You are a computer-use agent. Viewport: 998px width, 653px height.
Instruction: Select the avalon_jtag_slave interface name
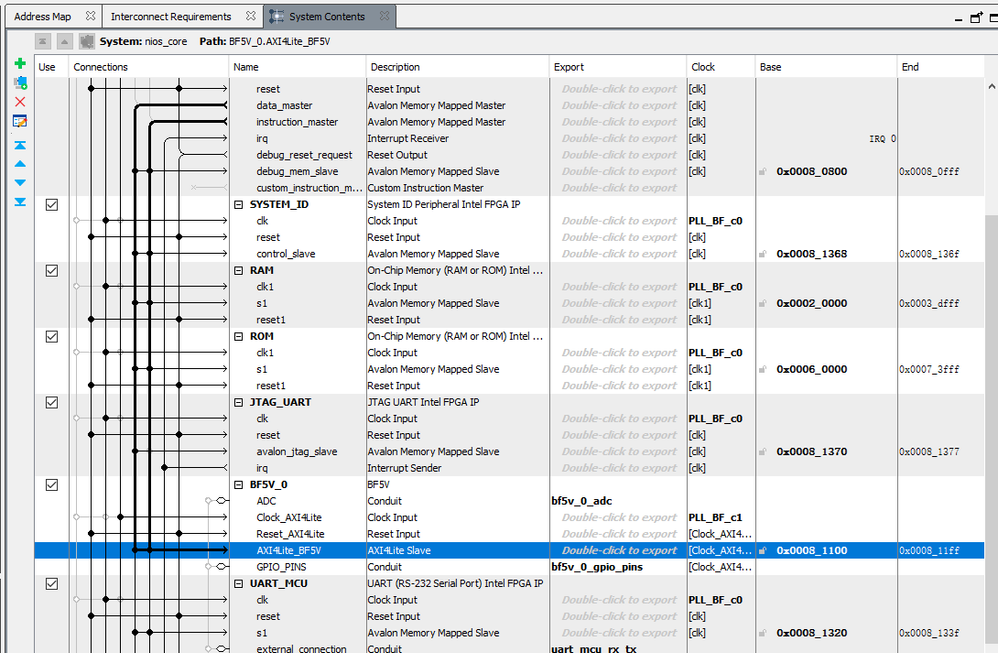[x=297, y=452]
